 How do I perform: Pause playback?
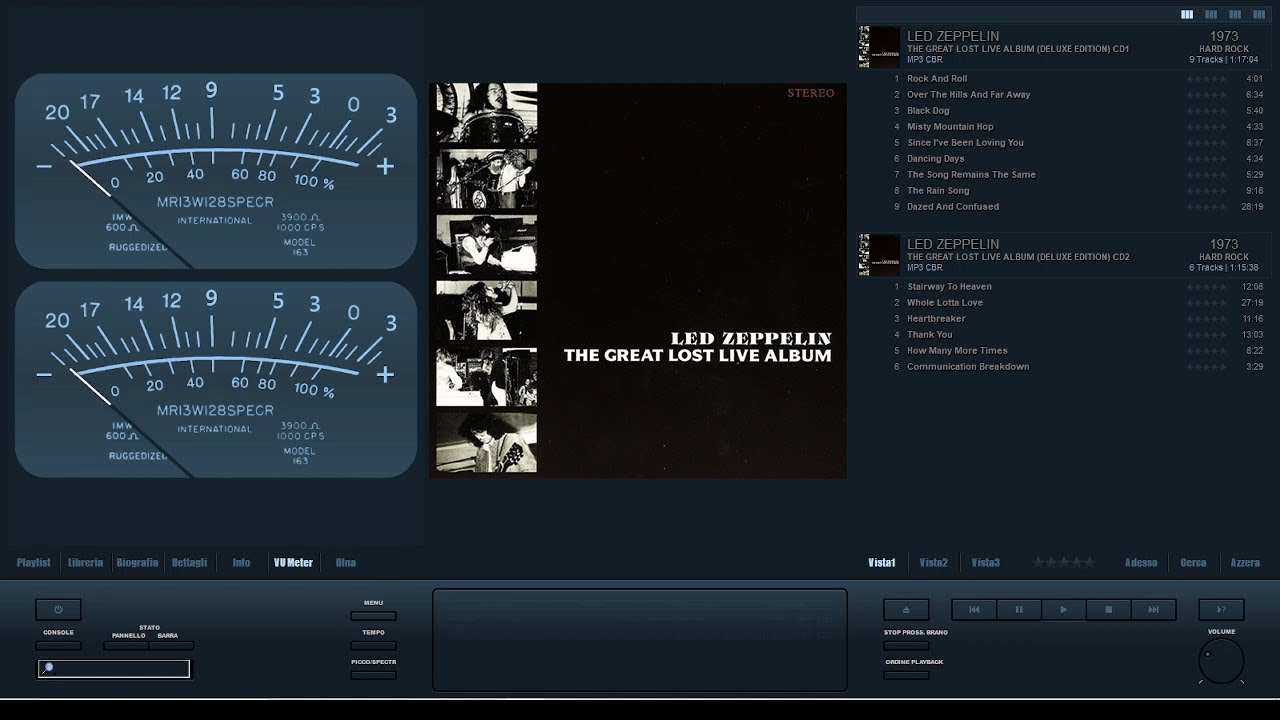click(x=1019, y=609)
